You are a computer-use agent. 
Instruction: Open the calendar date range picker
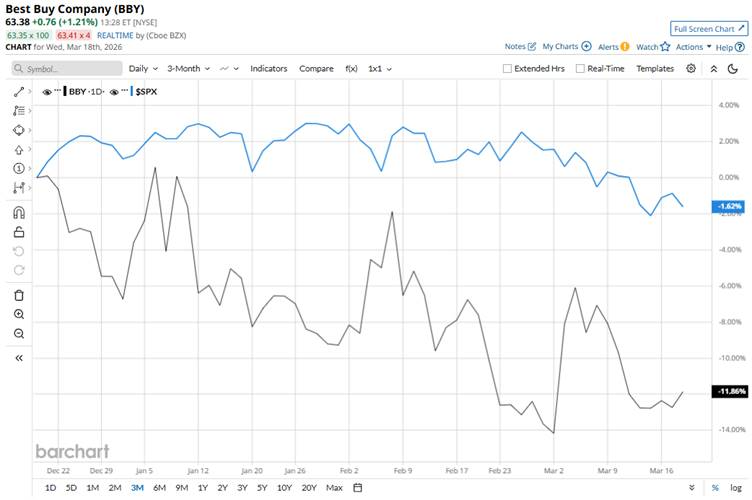(x=357, y=487)
